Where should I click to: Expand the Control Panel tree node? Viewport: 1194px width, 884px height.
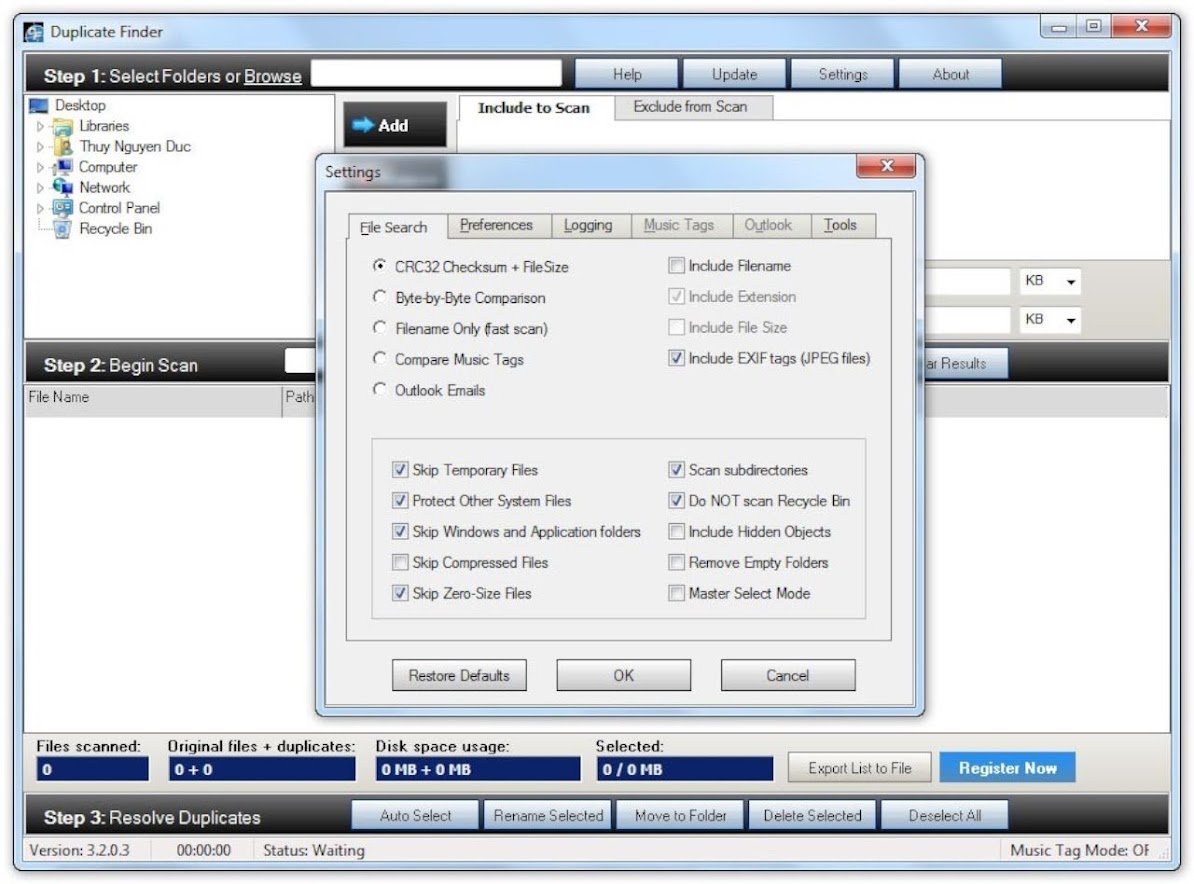(40, 209)
